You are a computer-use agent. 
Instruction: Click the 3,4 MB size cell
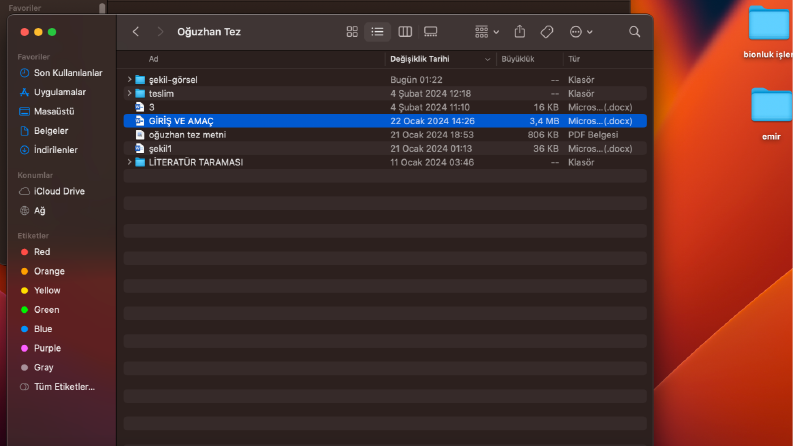[x=544, y=121]
